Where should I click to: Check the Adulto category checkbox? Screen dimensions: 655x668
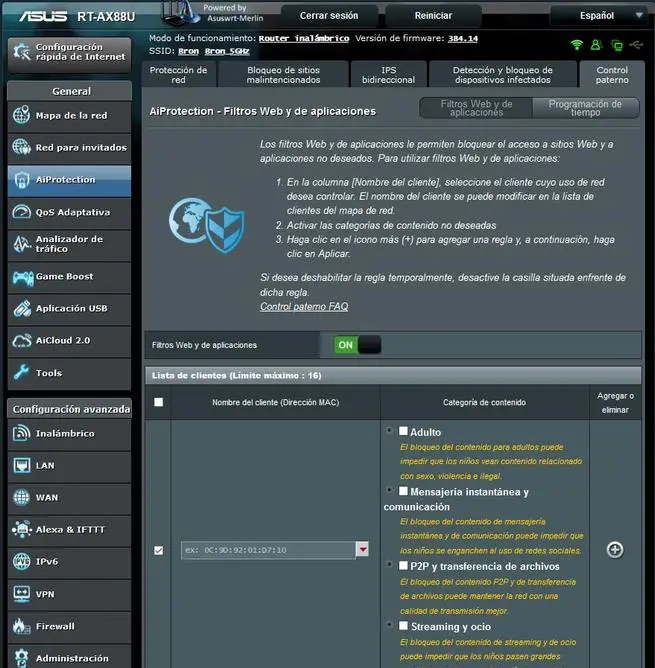click(x=403, y=431)
